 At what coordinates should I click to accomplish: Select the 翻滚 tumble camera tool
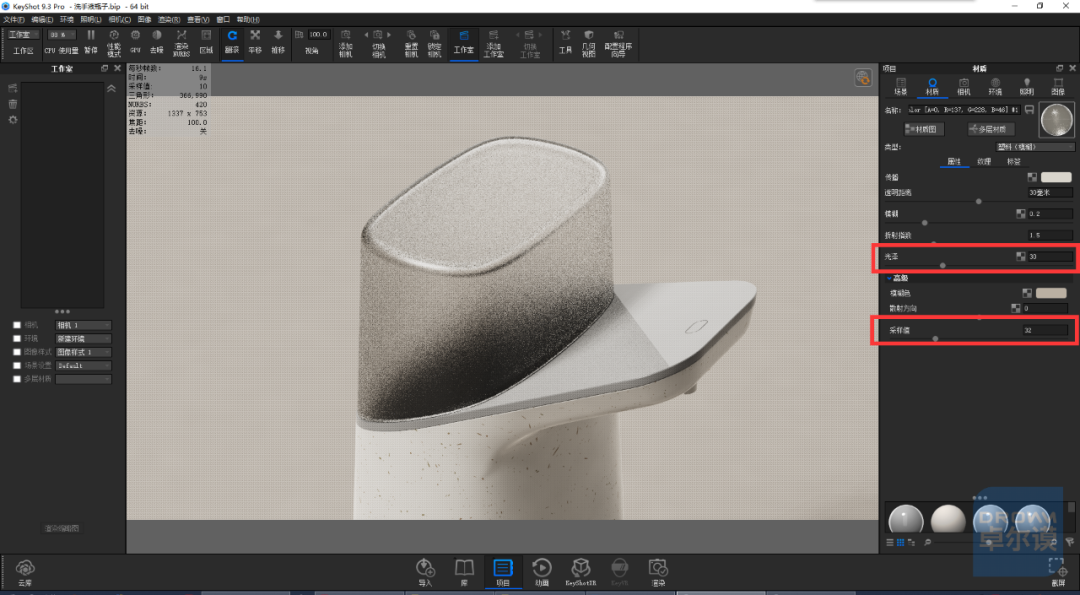pyautogui.click(x=232, y=41)
